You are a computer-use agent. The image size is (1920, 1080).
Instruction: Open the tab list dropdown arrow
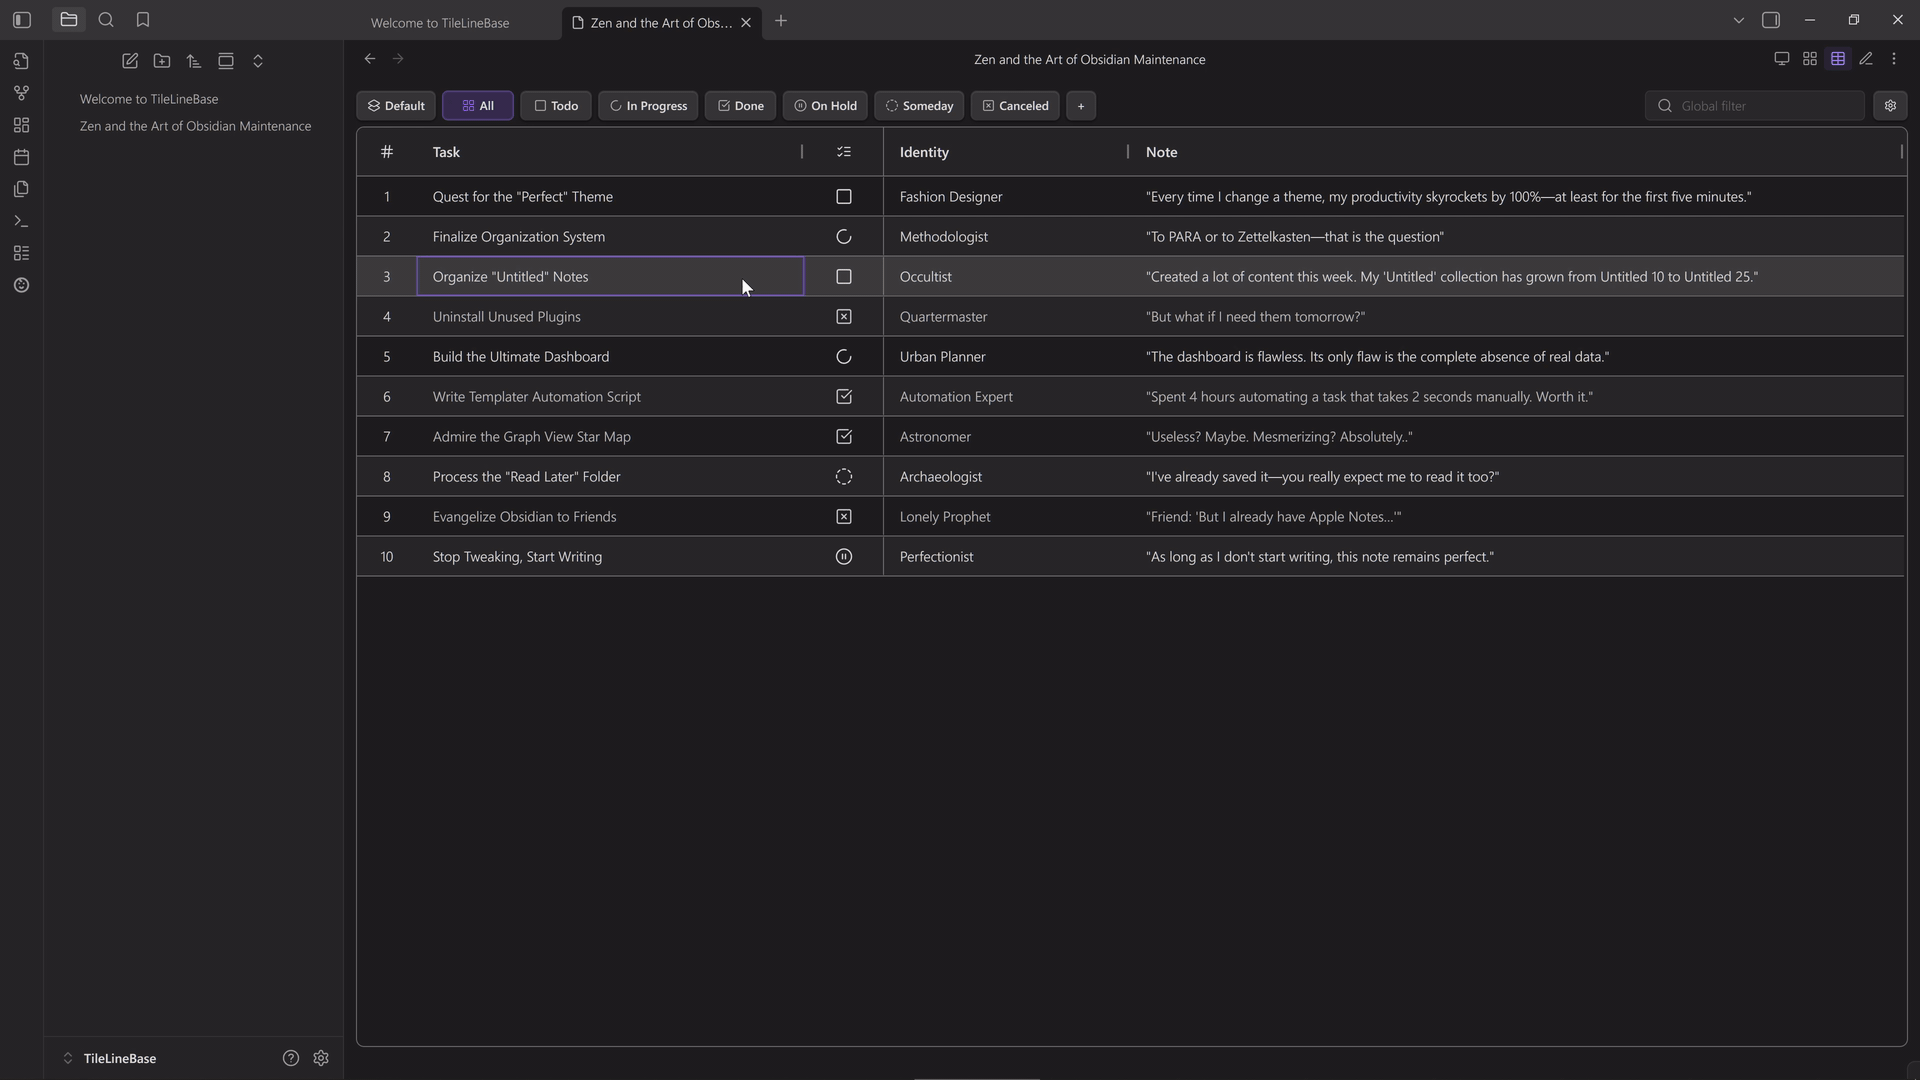pos(1738,20)
